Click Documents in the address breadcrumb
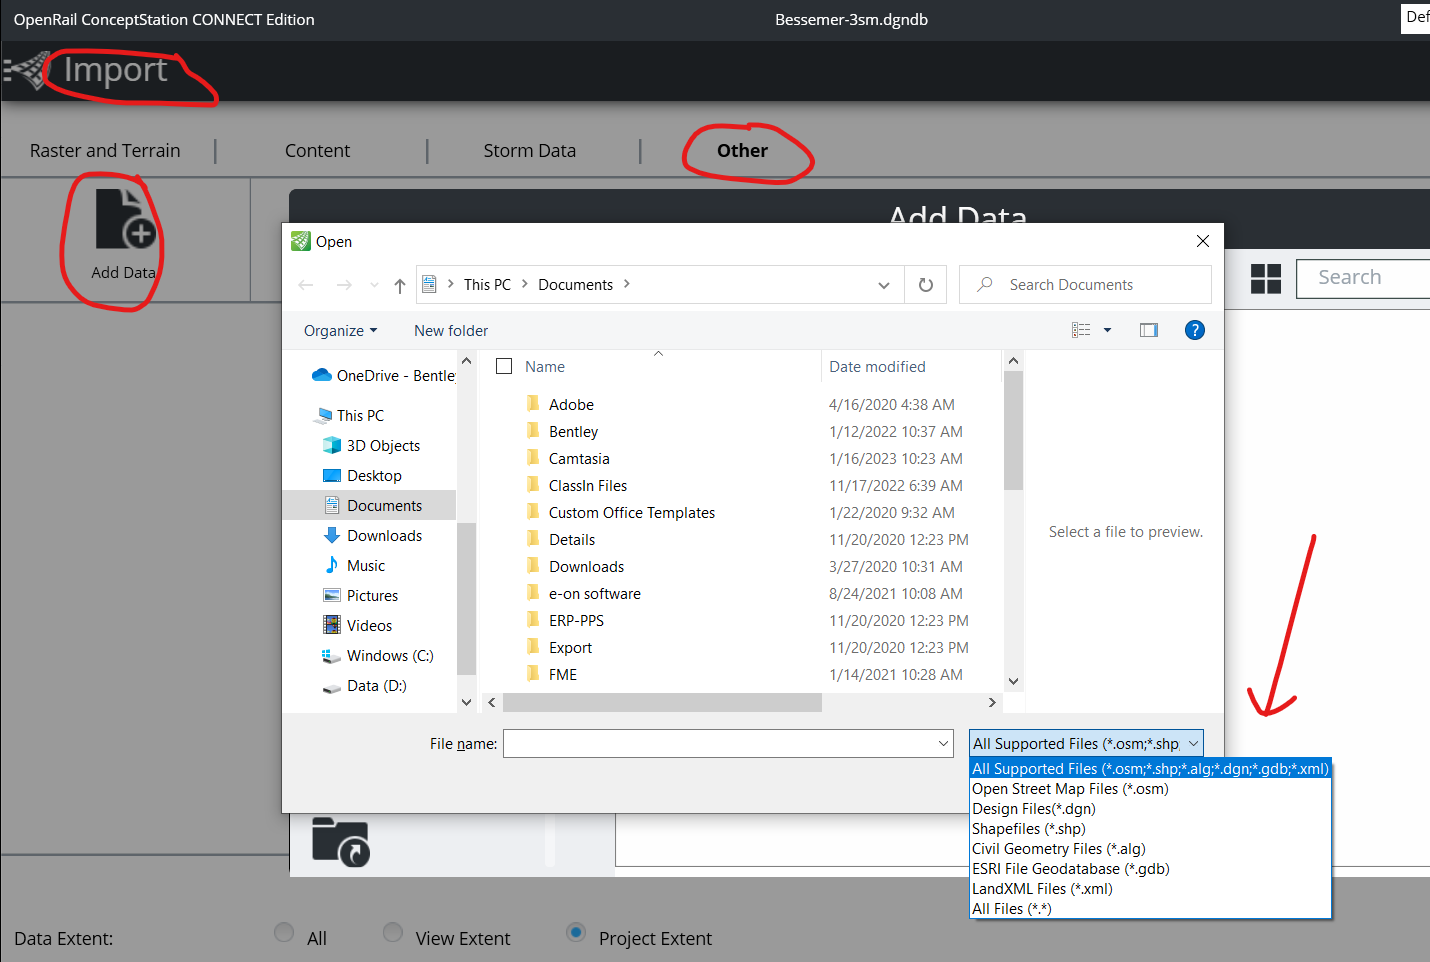This screenshot has height=962, width=1430. (x=575, y=285)
